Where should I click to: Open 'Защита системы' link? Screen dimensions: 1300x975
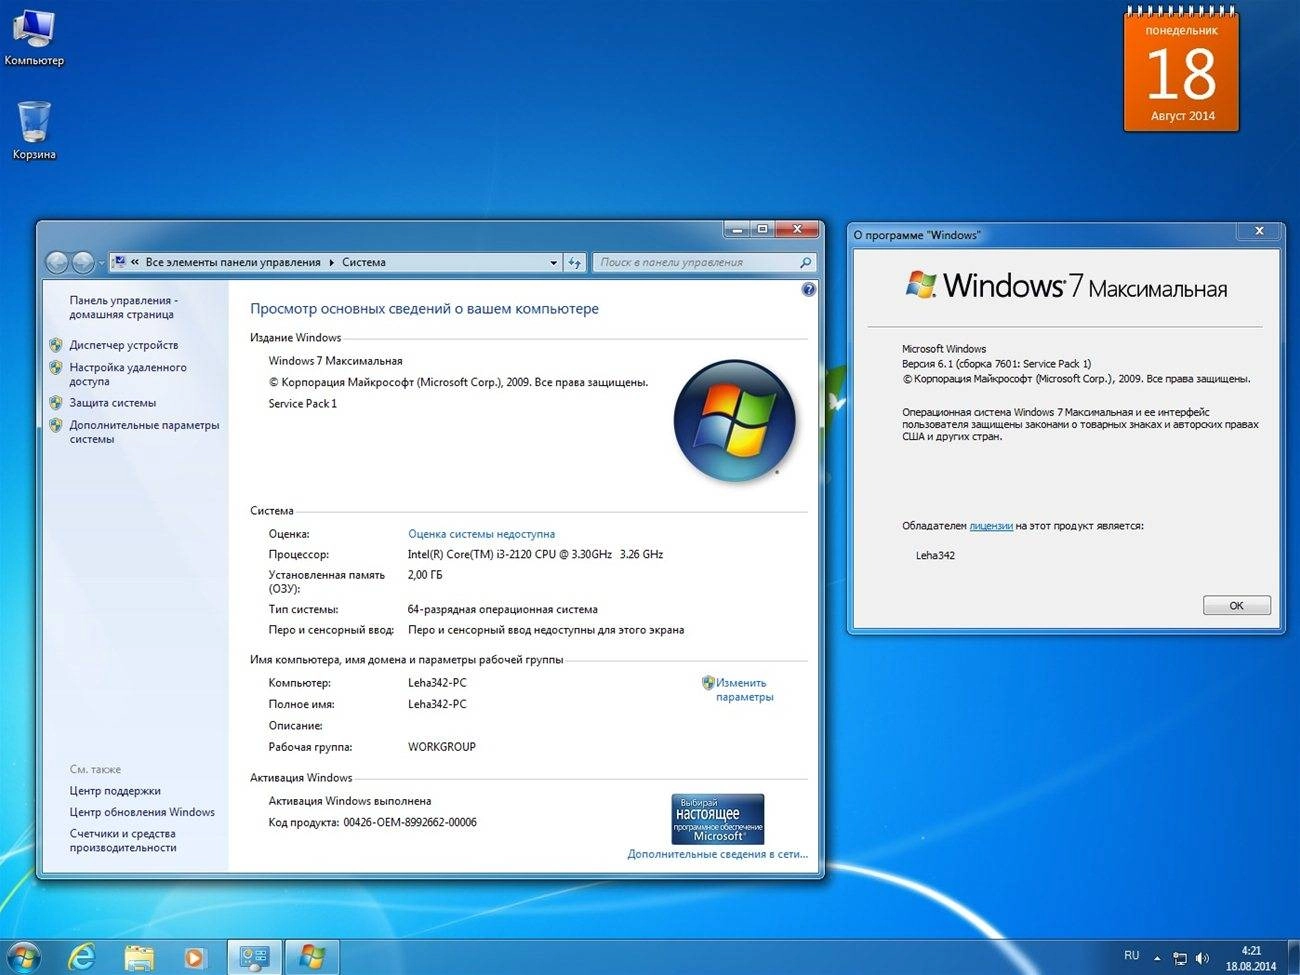(113, 403)
